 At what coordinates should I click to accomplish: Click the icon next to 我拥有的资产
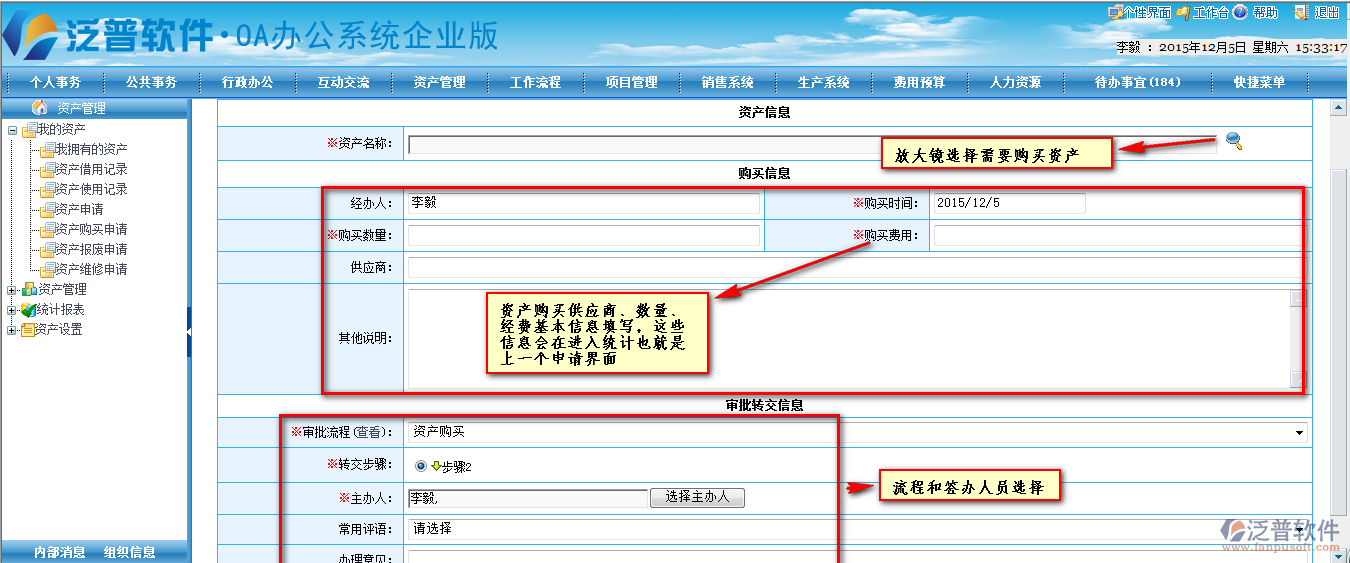[47, 149]
